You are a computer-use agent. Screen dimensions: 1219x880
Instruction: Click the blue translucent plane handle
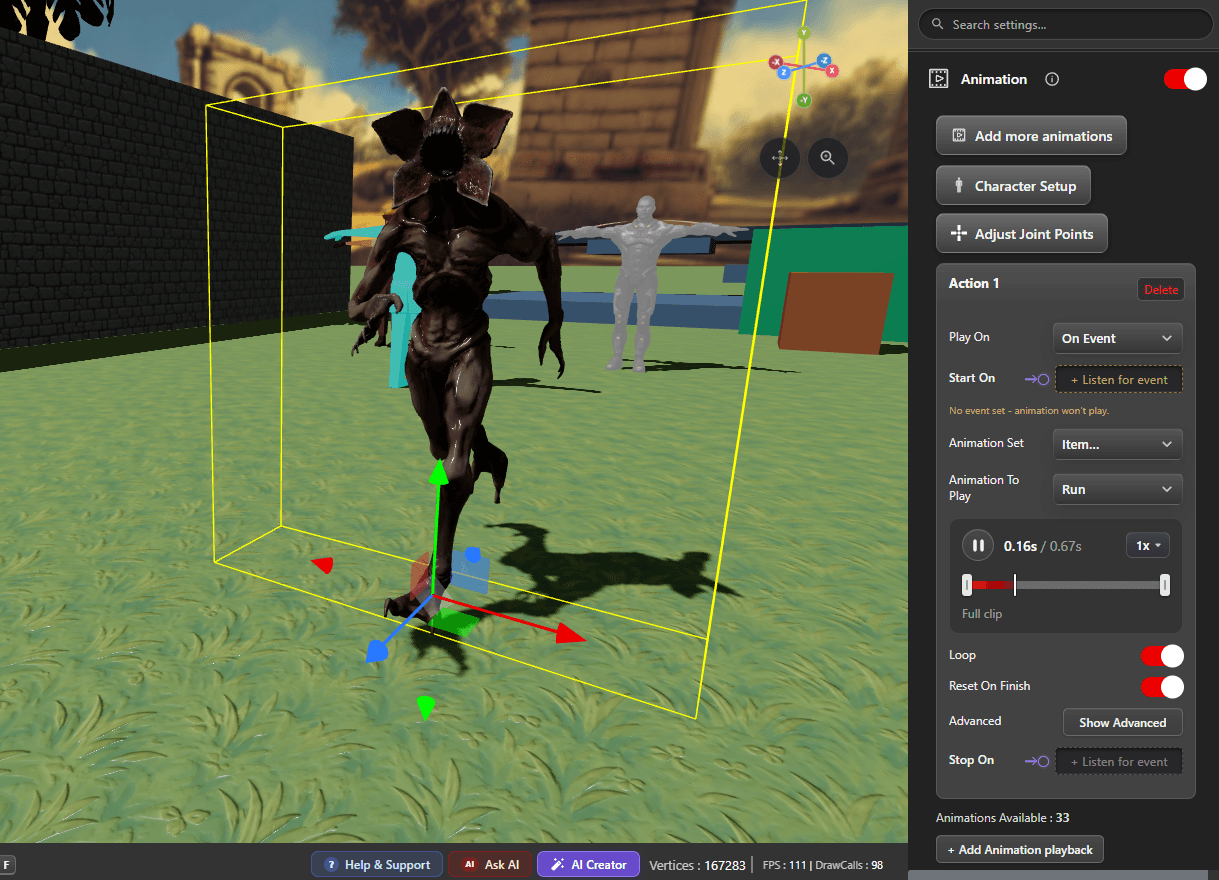pyautogui.click(x=470, y=572)
